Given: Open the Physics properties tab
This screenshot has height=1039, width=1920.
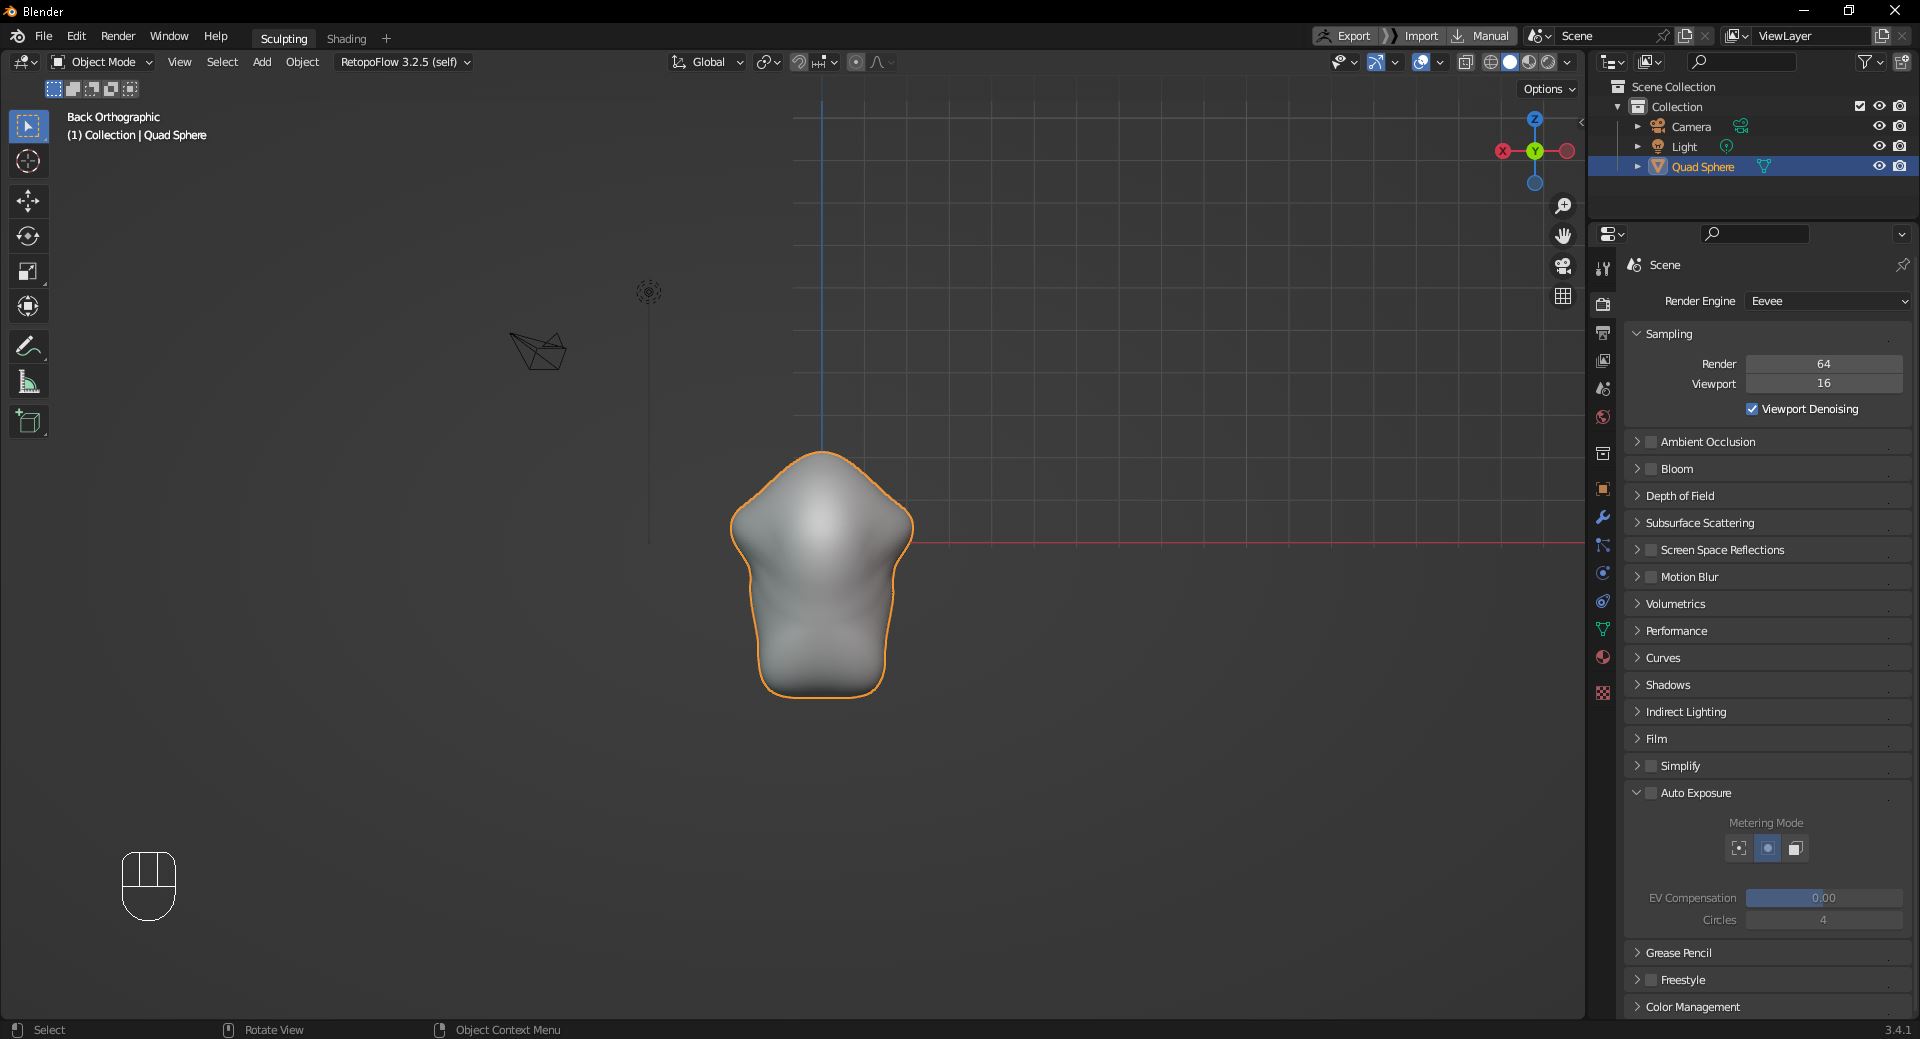Looking at the screenshot, I should pos(1603,573).
